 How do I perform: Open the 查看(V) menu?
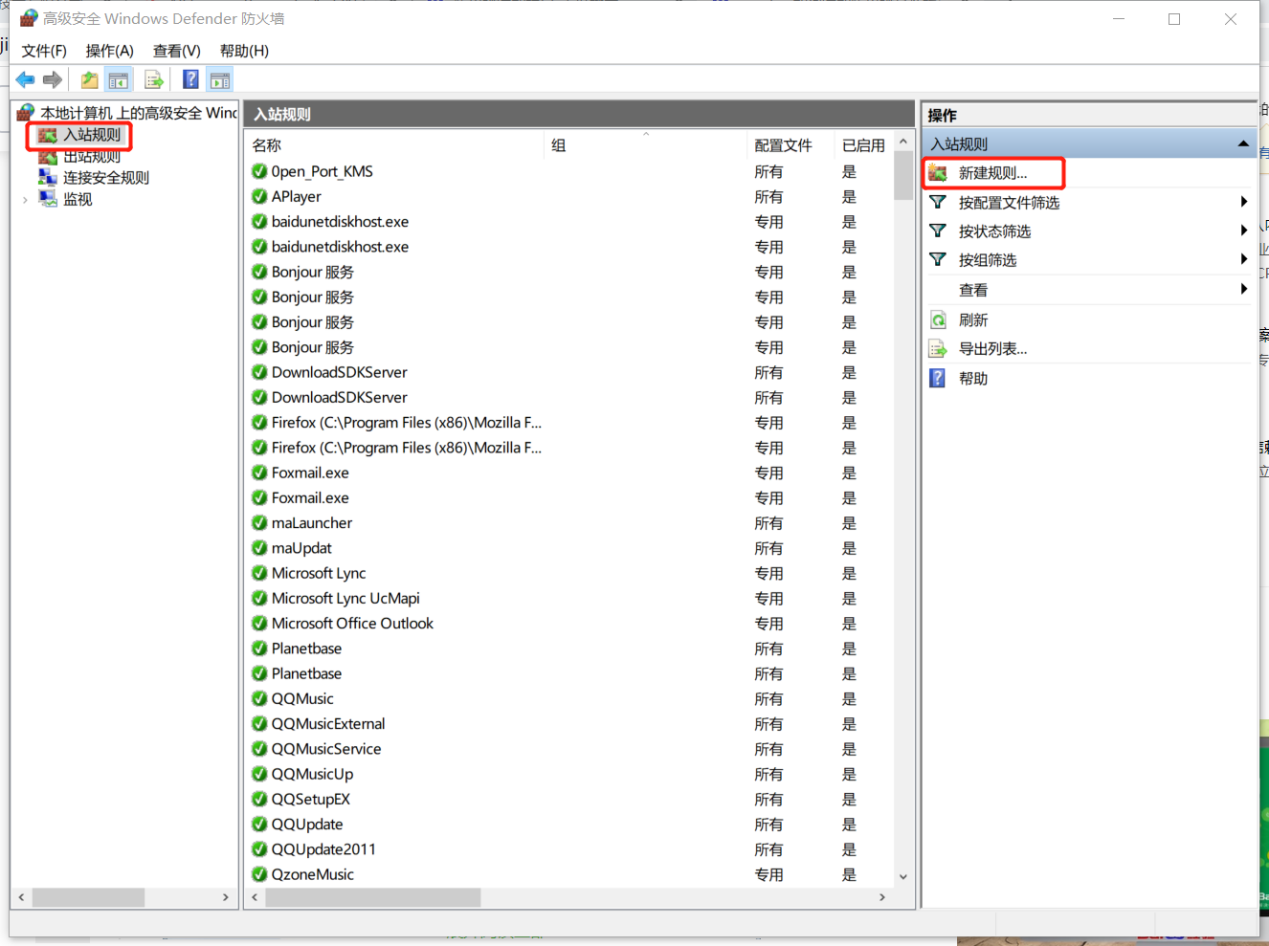176,51
